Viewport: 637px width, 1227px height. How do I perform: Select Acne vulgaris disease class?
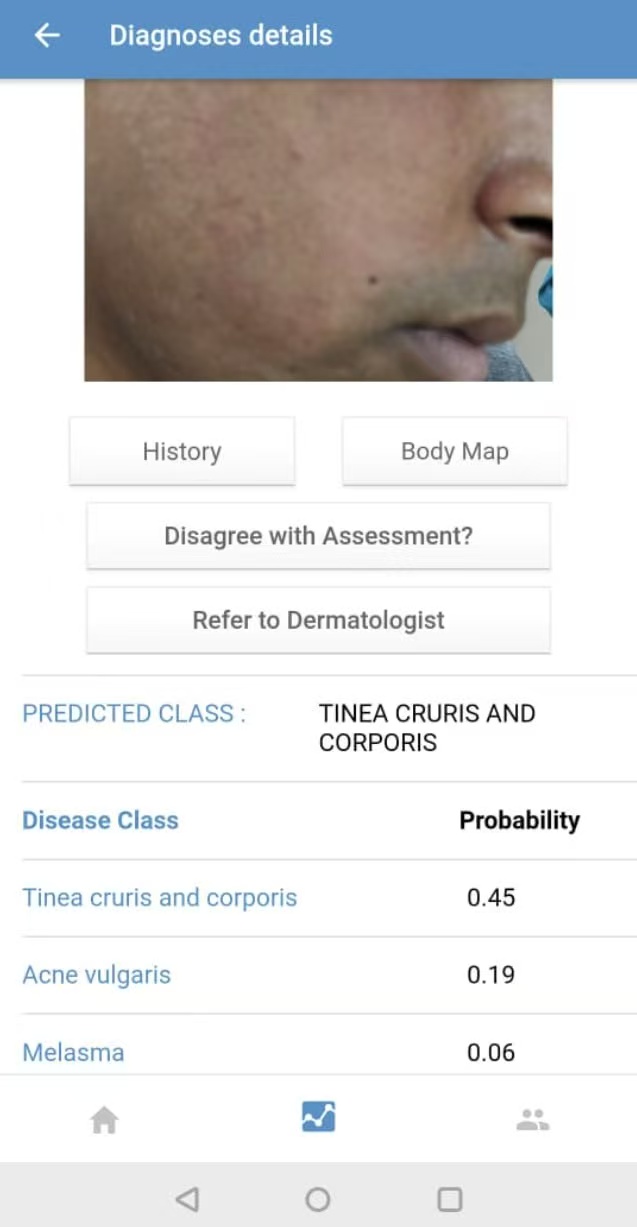[97, 975]
